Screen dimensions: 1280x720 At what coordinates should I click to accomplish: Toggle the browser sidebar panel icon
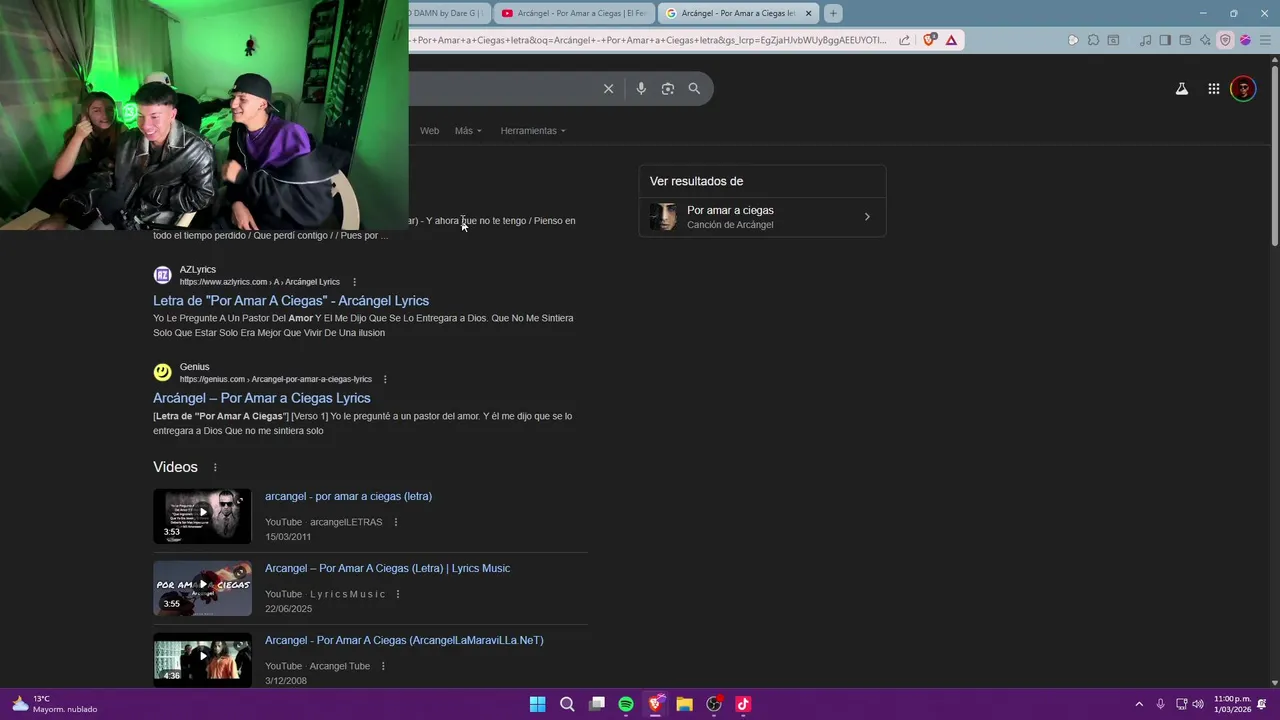[1165, 40]
